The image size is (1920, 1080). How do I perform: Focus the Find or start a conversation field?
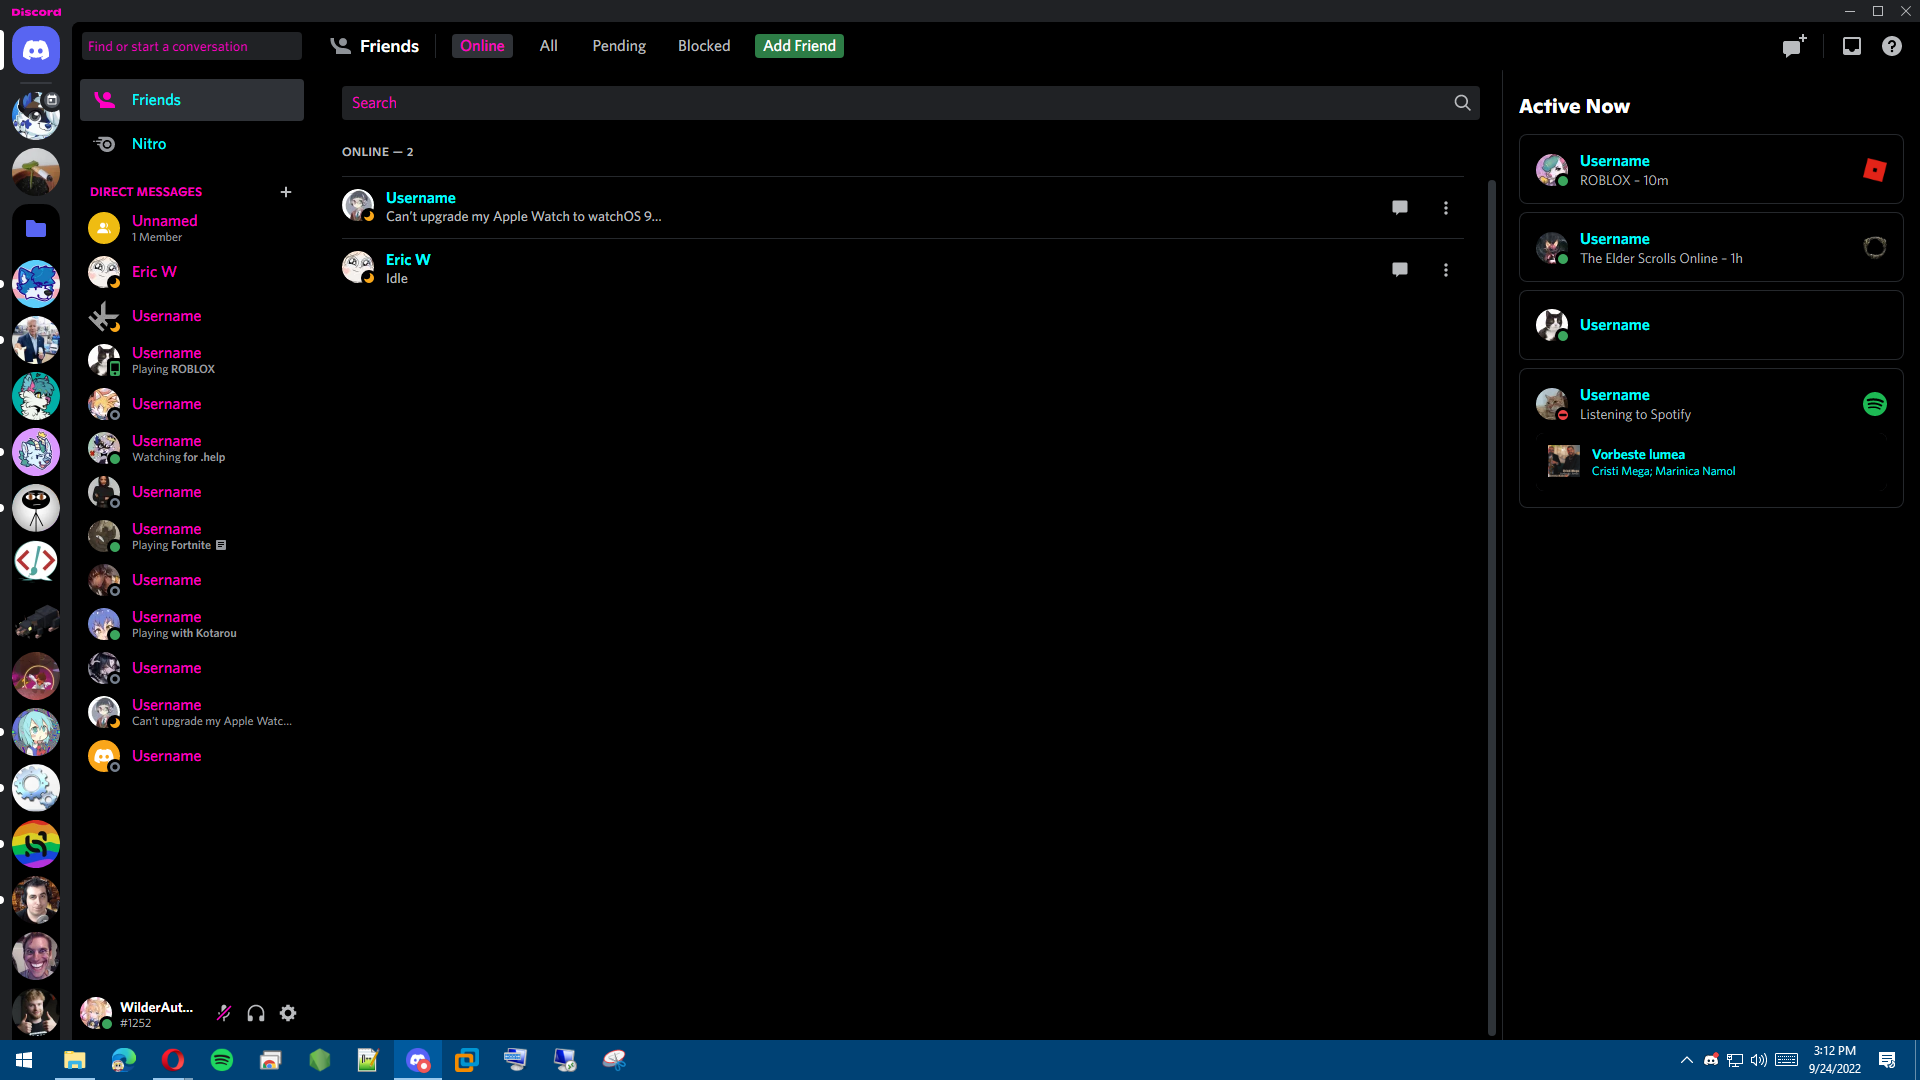tap(192, 46)
